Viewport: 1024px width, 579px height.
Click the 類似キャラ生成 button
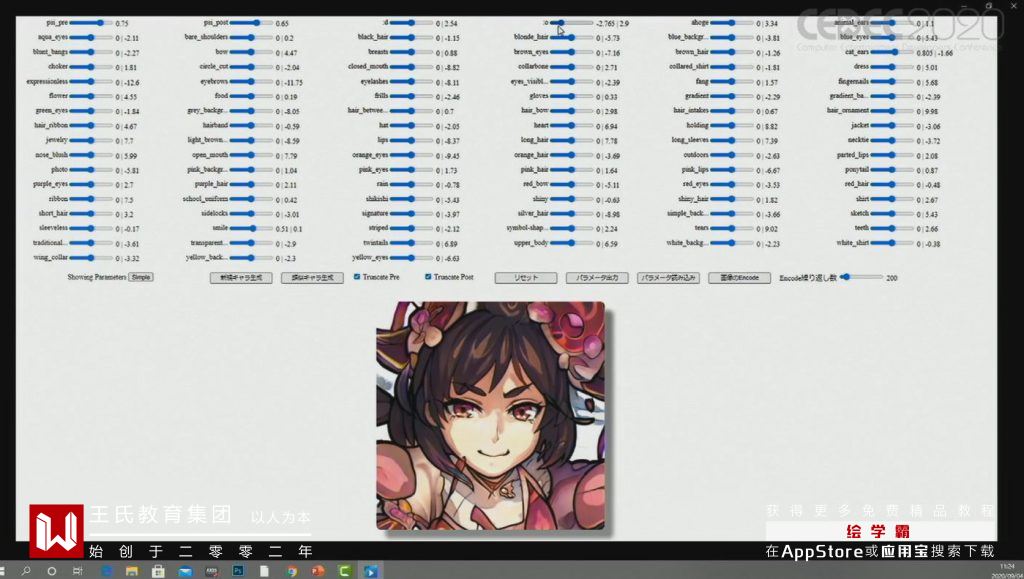point(312,278)
